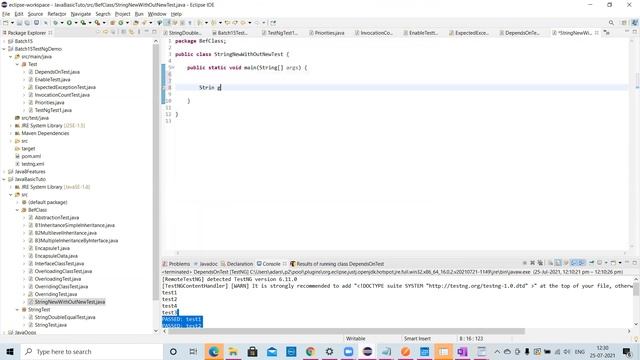This screenshot has width=640, height=360.
Task: Click the Writable status bar entry
Action: (x=356, y=338)
